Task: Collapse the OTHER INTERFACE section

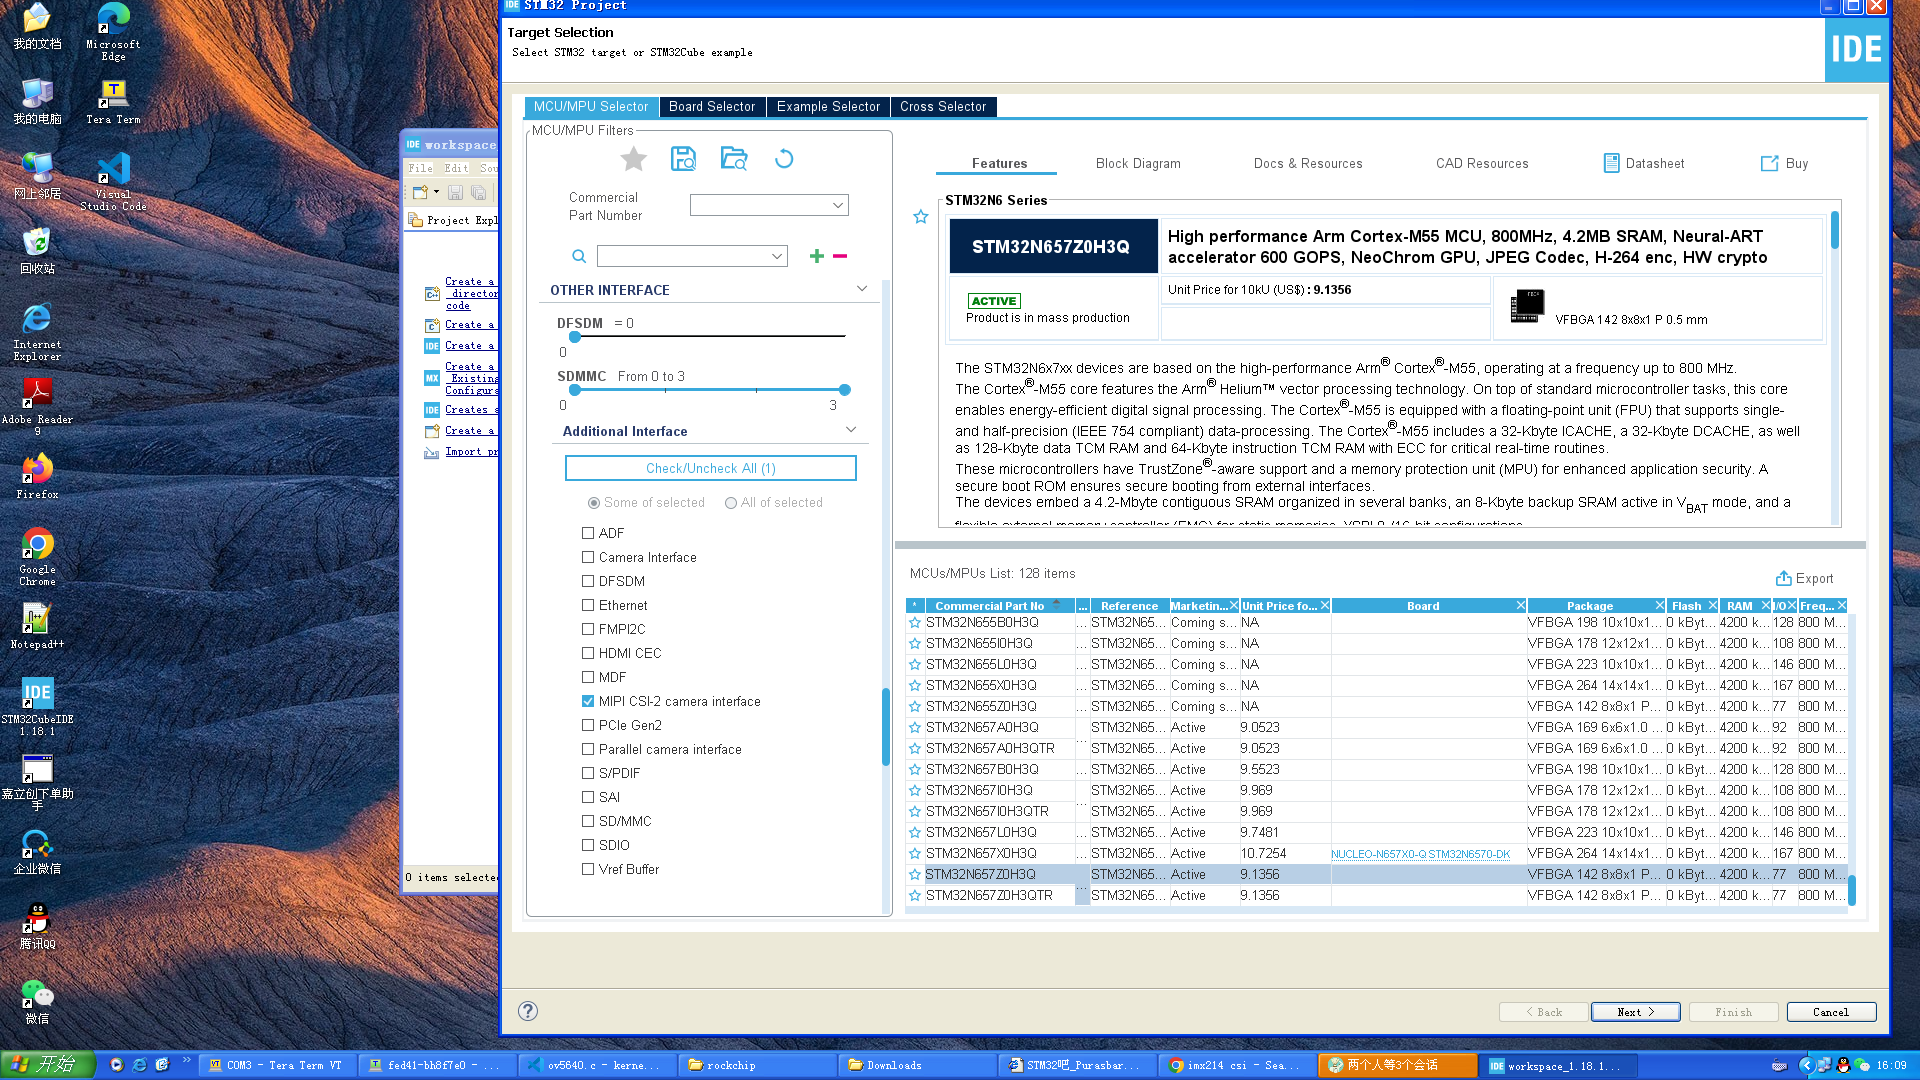Action: [x=862, y=289]
